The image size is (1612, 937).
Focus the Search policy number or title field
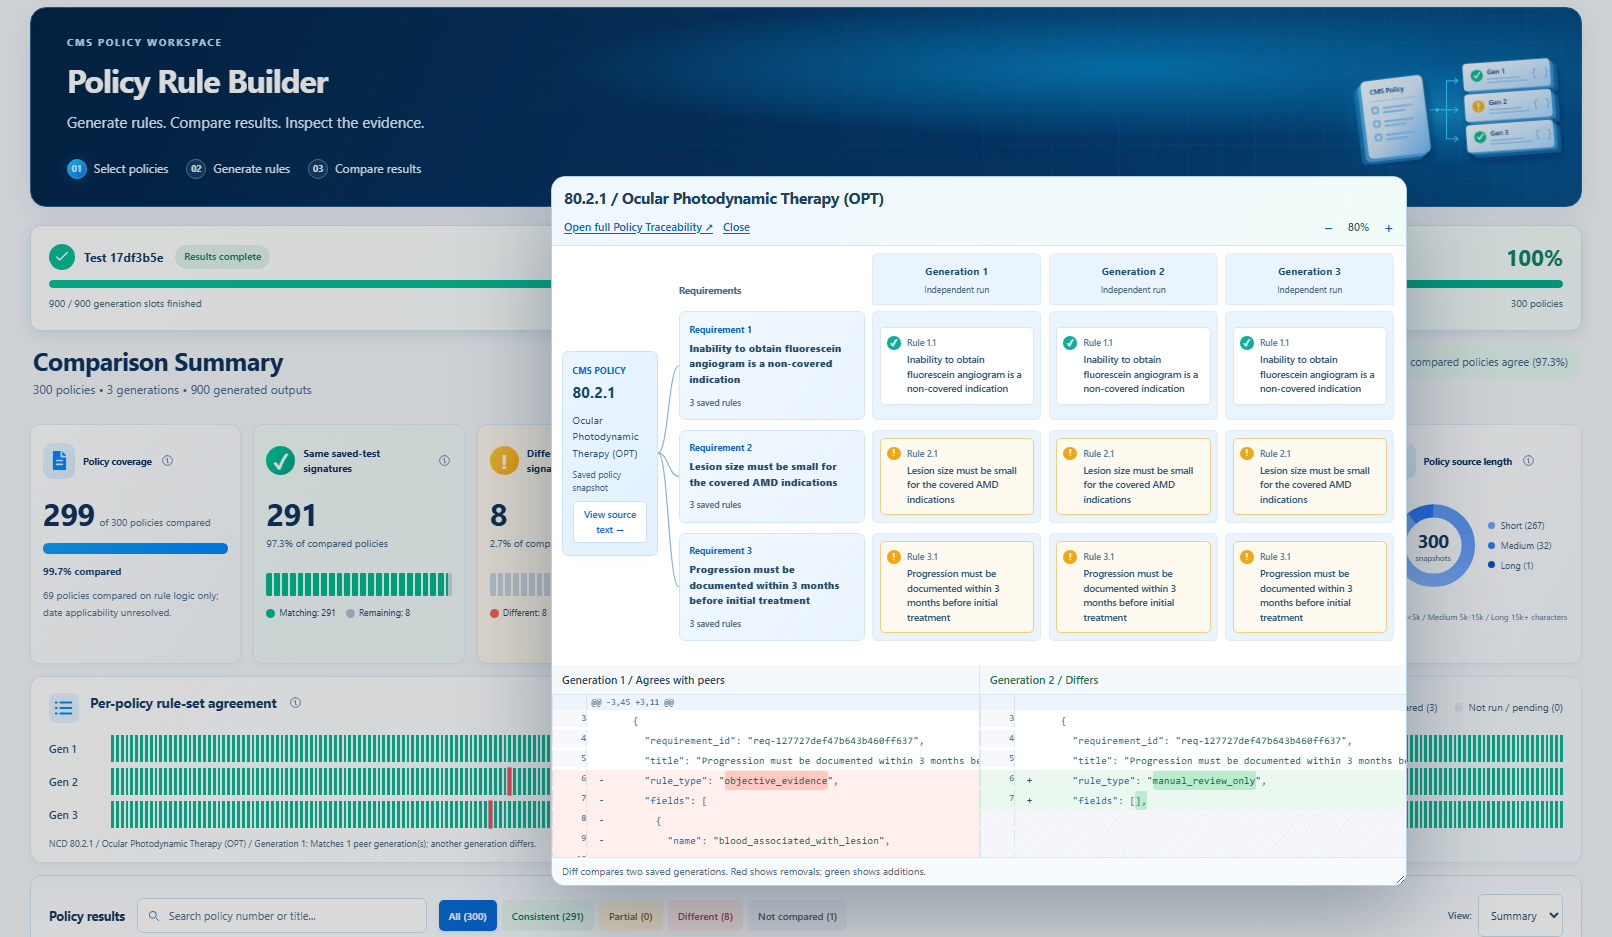click(x=282, y=916)
